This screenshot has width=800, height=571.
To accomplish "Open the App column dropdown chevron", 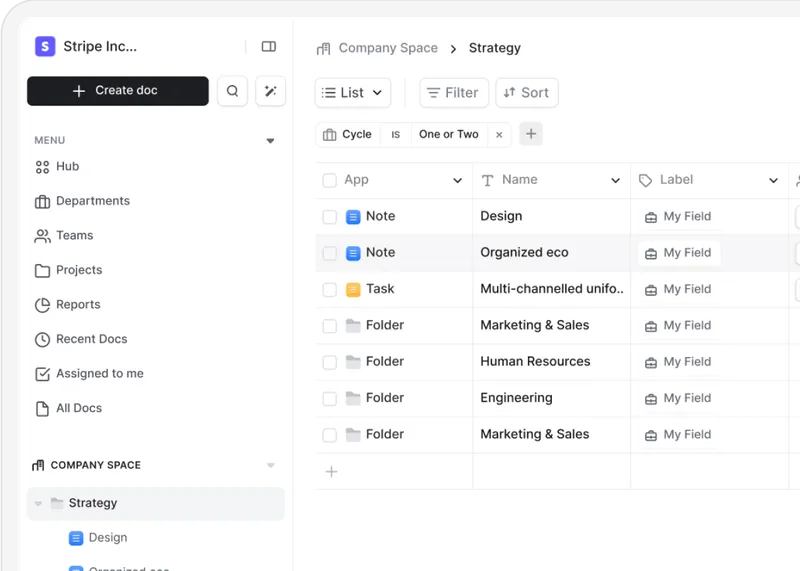I will tap(458, 180).
